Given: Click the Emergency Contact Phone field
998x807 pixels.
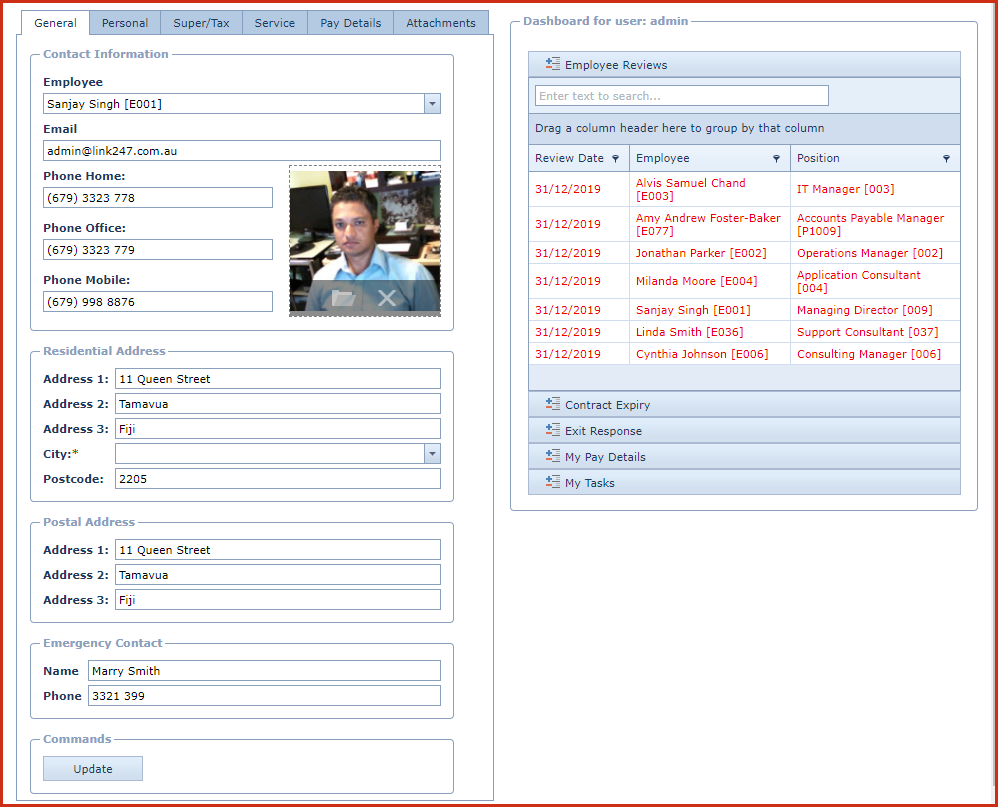Looking at the screenshot, I should pyautogui.click(x=264, y=696).
